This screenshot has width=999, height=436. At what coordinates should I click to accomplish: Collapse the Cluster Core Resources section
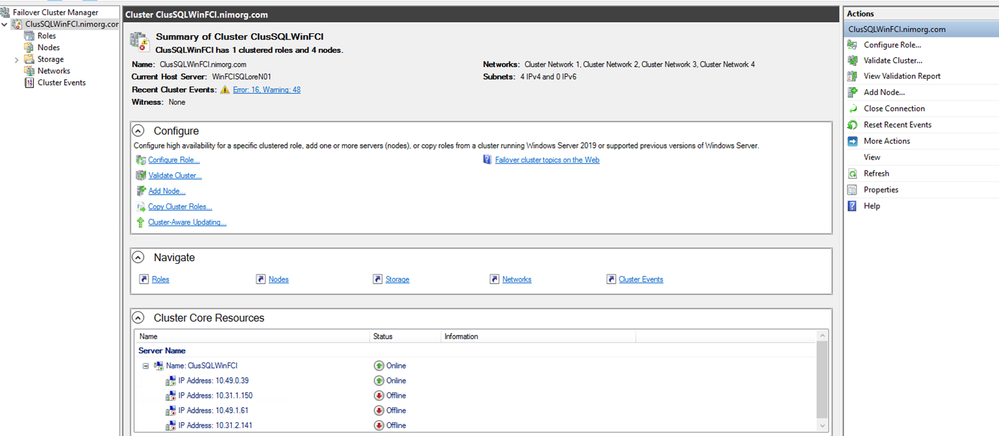tap(139, 318)
